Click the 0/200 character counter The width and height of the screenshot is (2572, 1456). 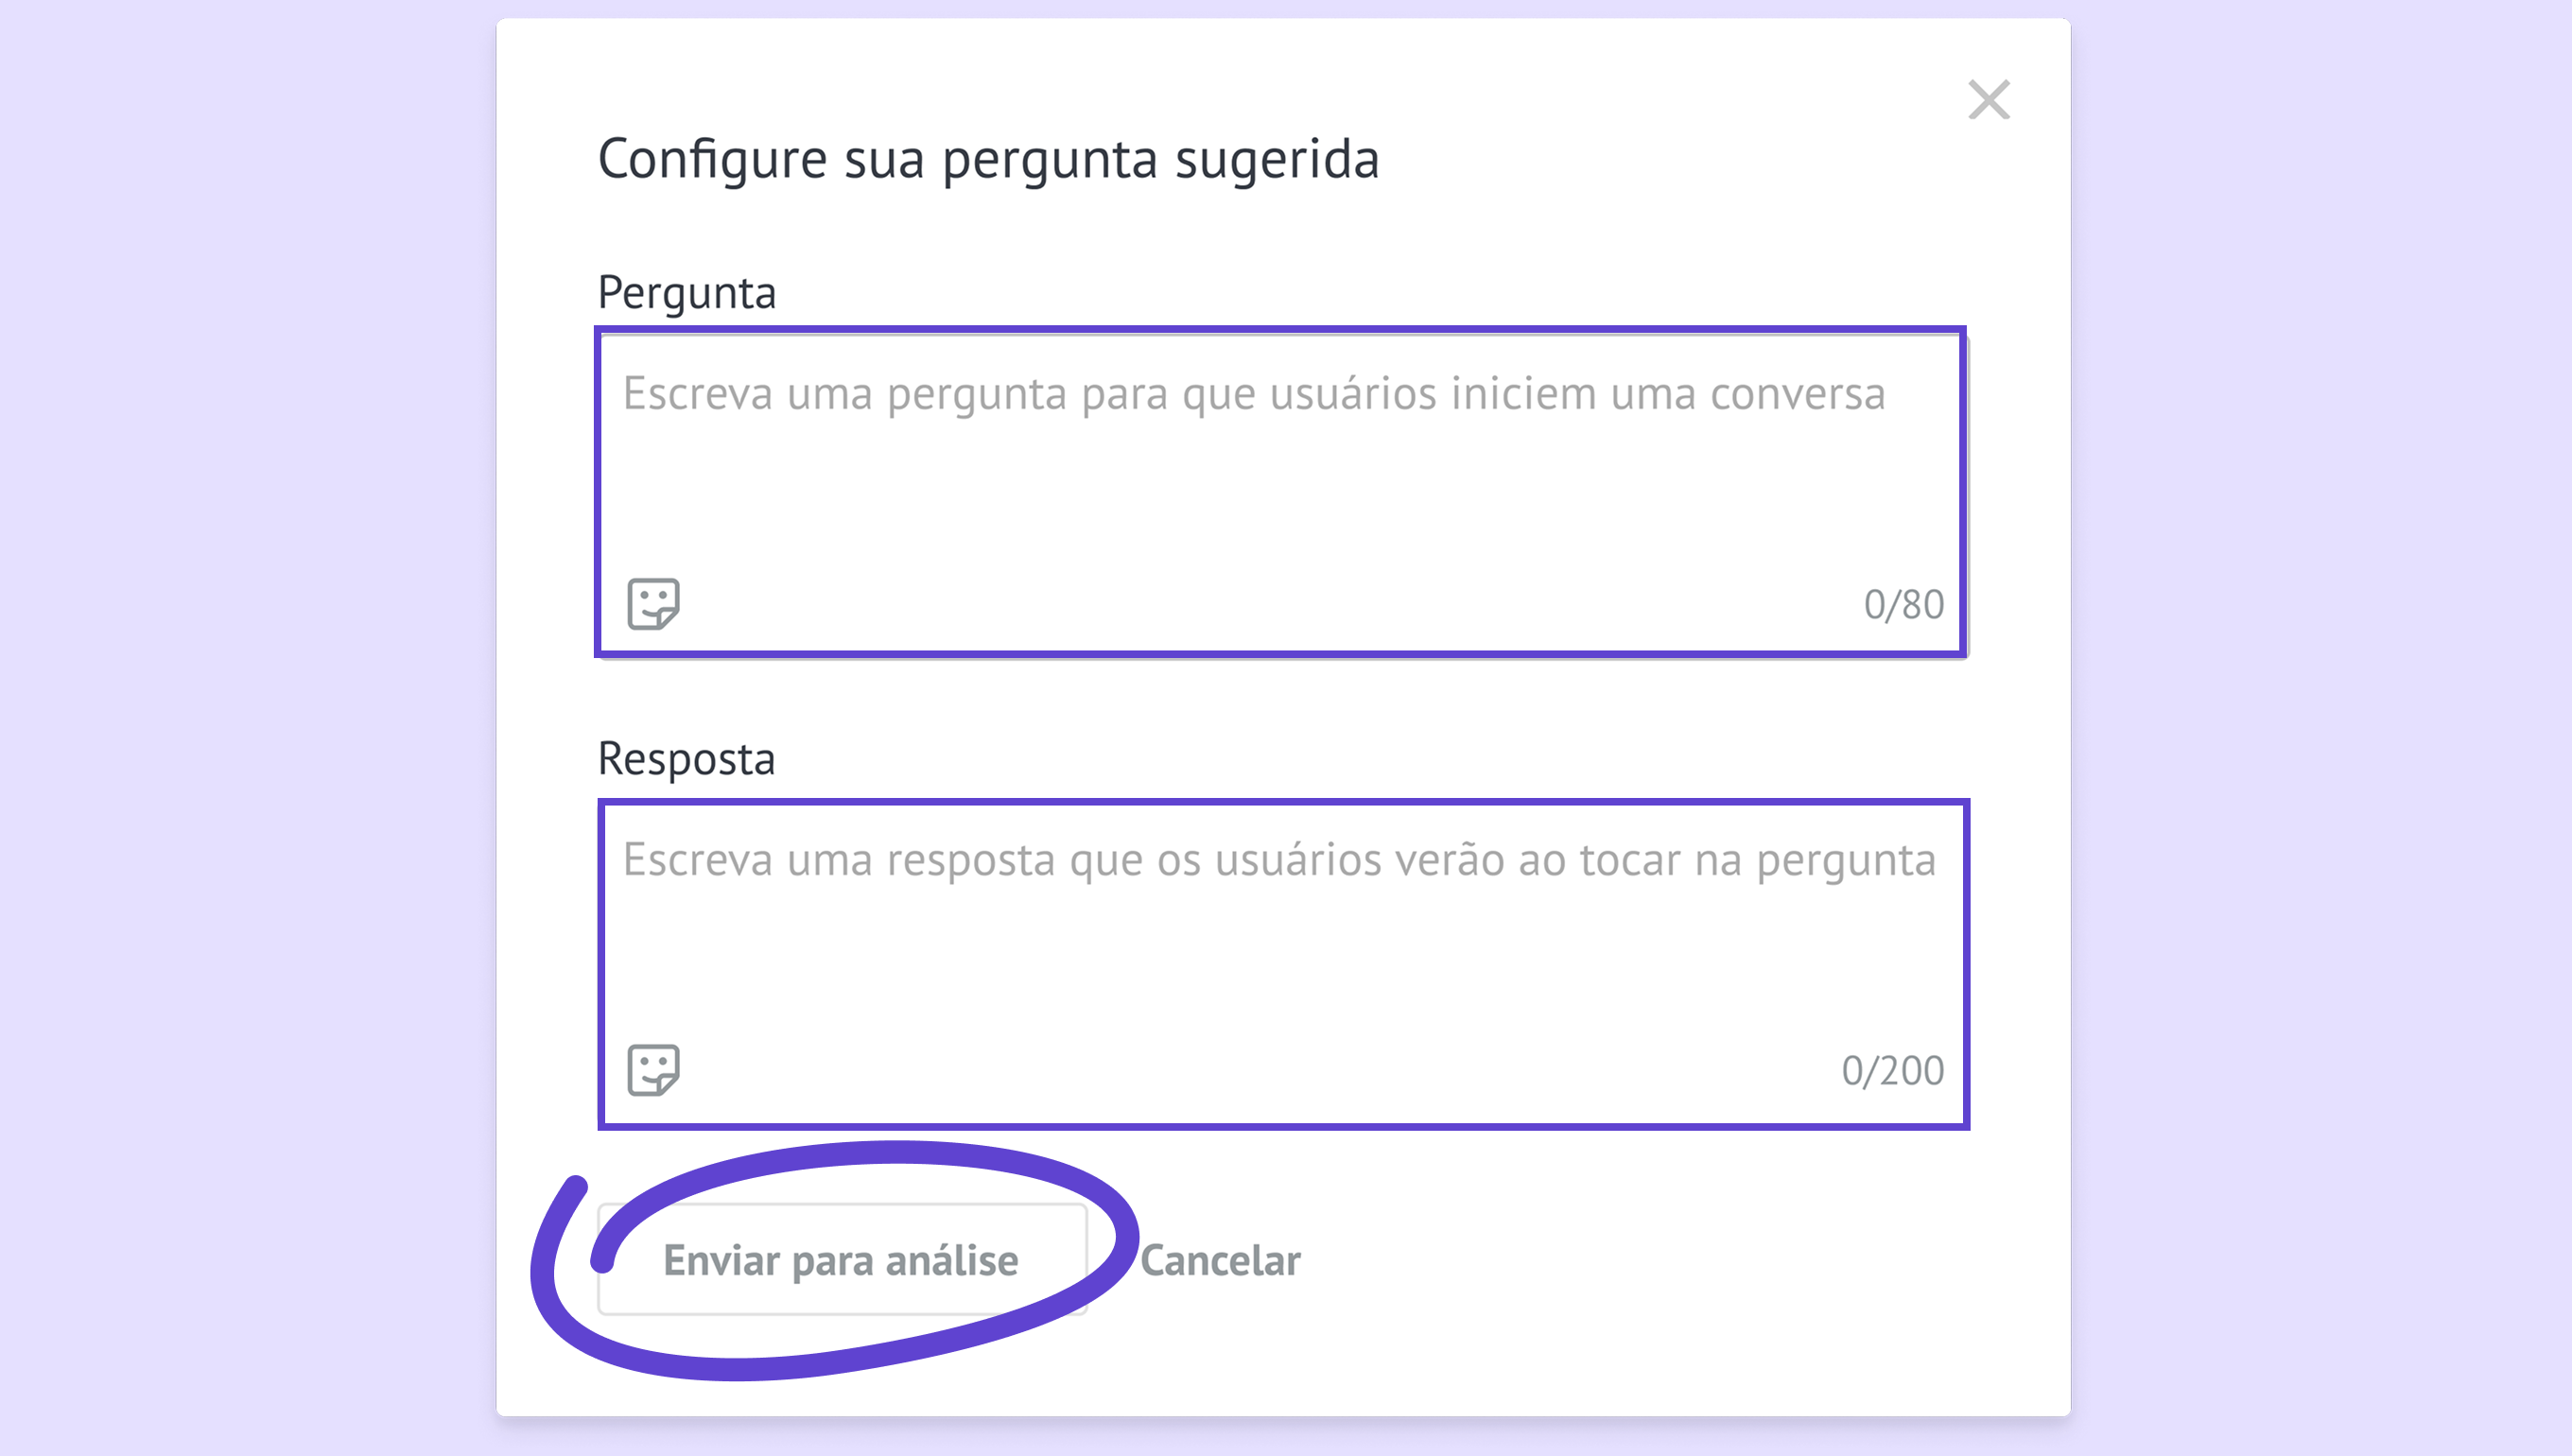[x=1892, y=1071]
